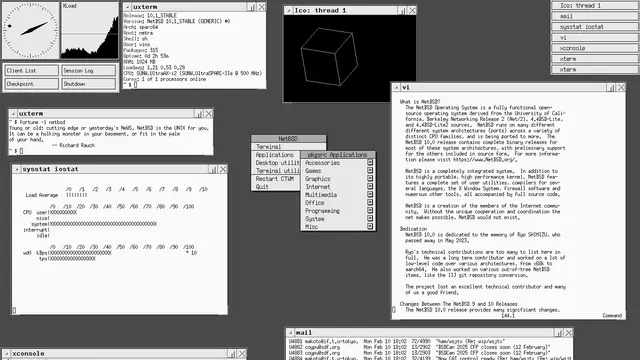
Task: Select Restart CTWM from the NetBSD menu
Action: click(276, 179)
